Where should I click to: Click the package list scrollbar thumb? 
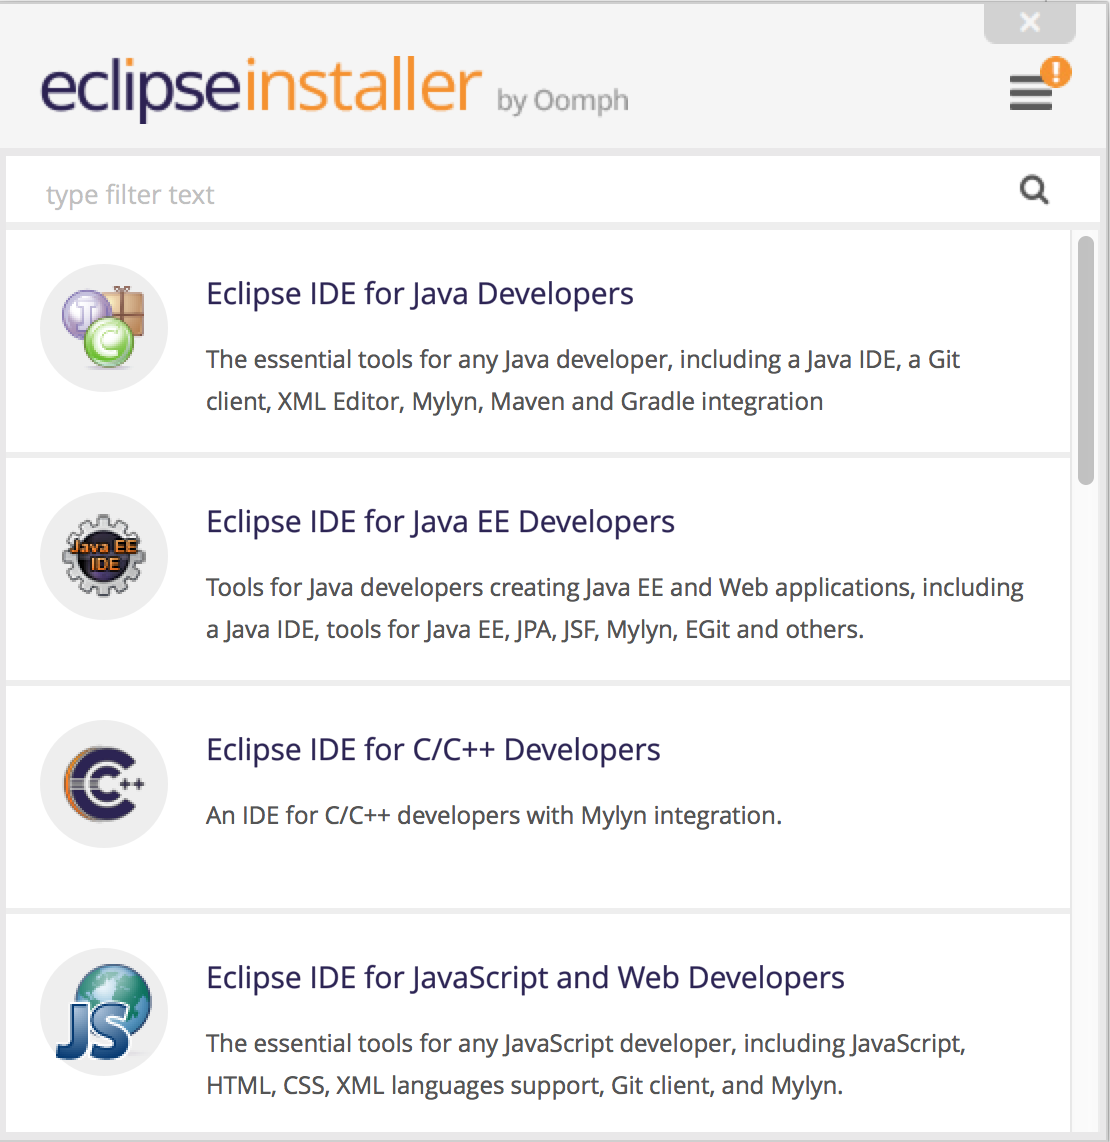tap(1086, 361)
